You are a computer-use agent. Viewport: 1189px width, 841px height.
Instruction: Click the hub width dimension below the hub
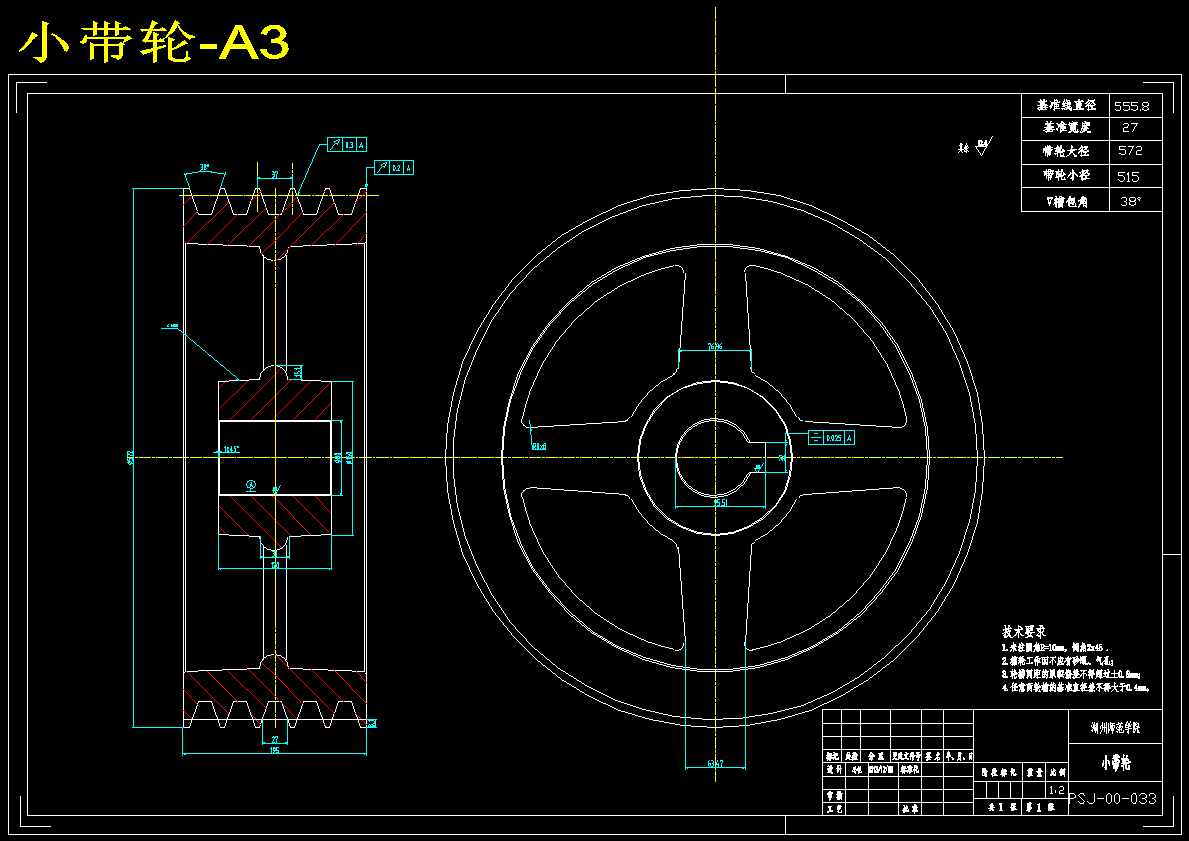point(275,564)
